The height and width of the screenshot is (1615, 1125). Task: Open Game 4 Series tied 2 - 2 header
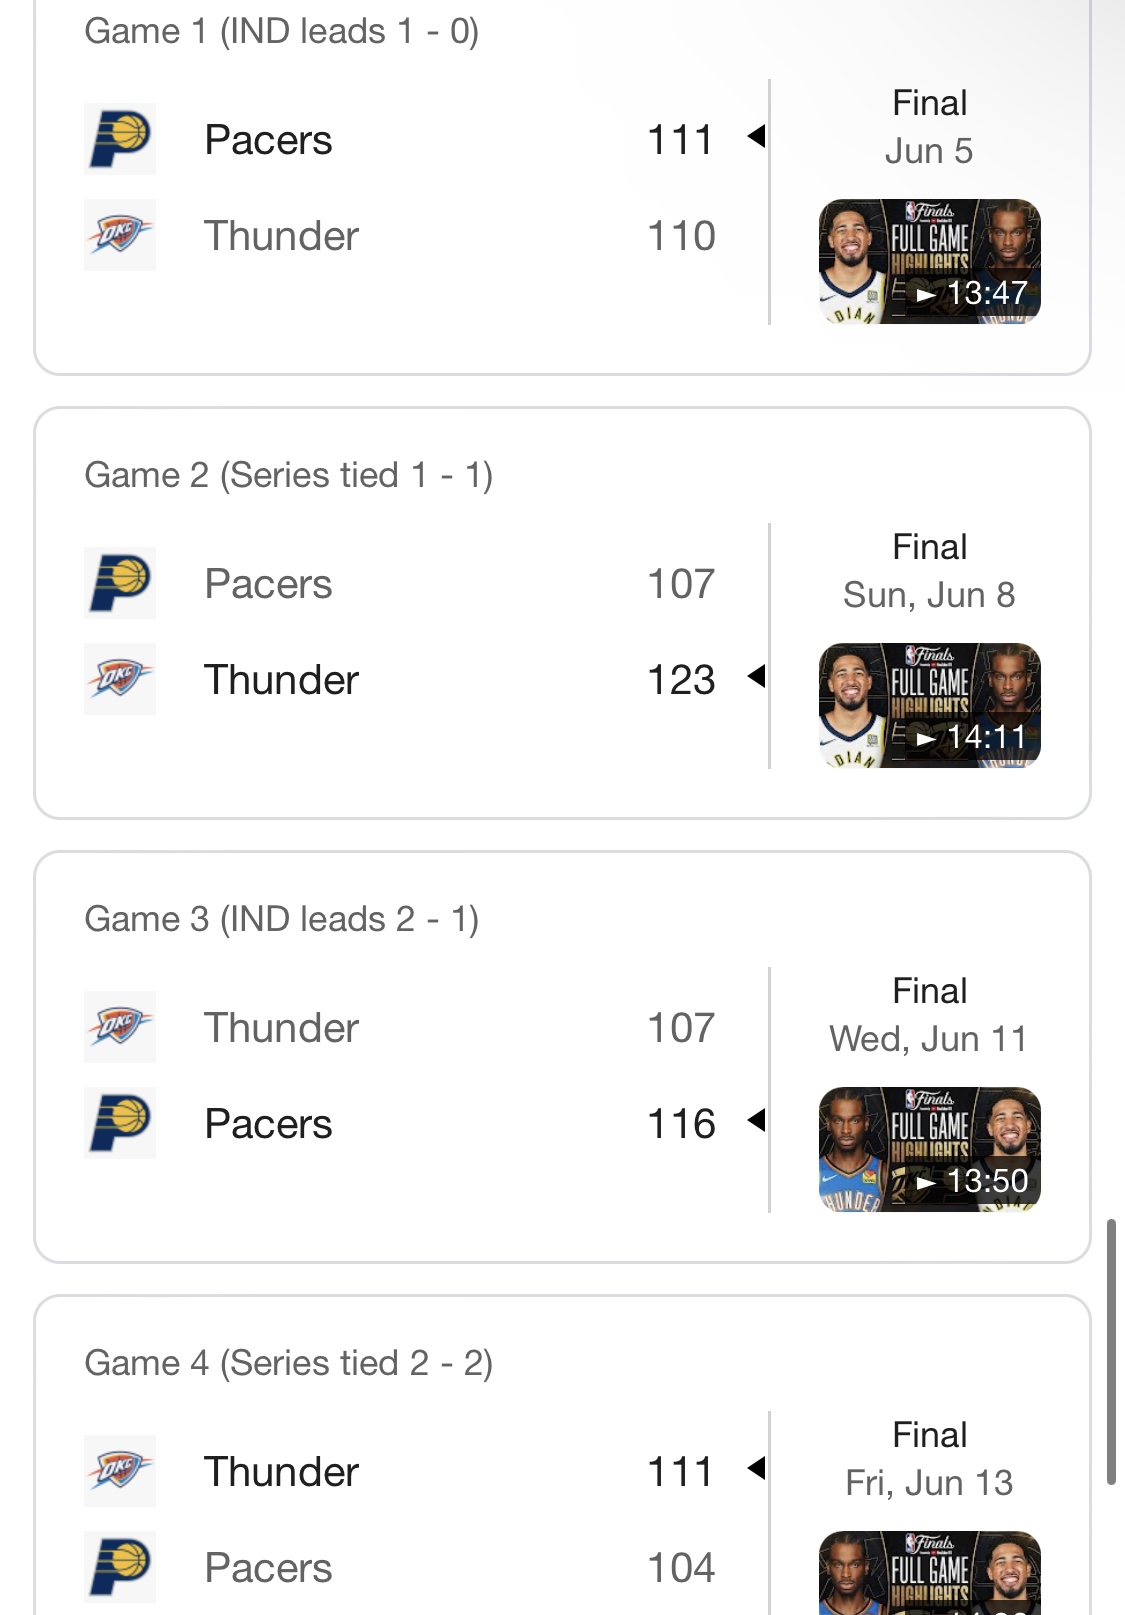coord(289,1363)
